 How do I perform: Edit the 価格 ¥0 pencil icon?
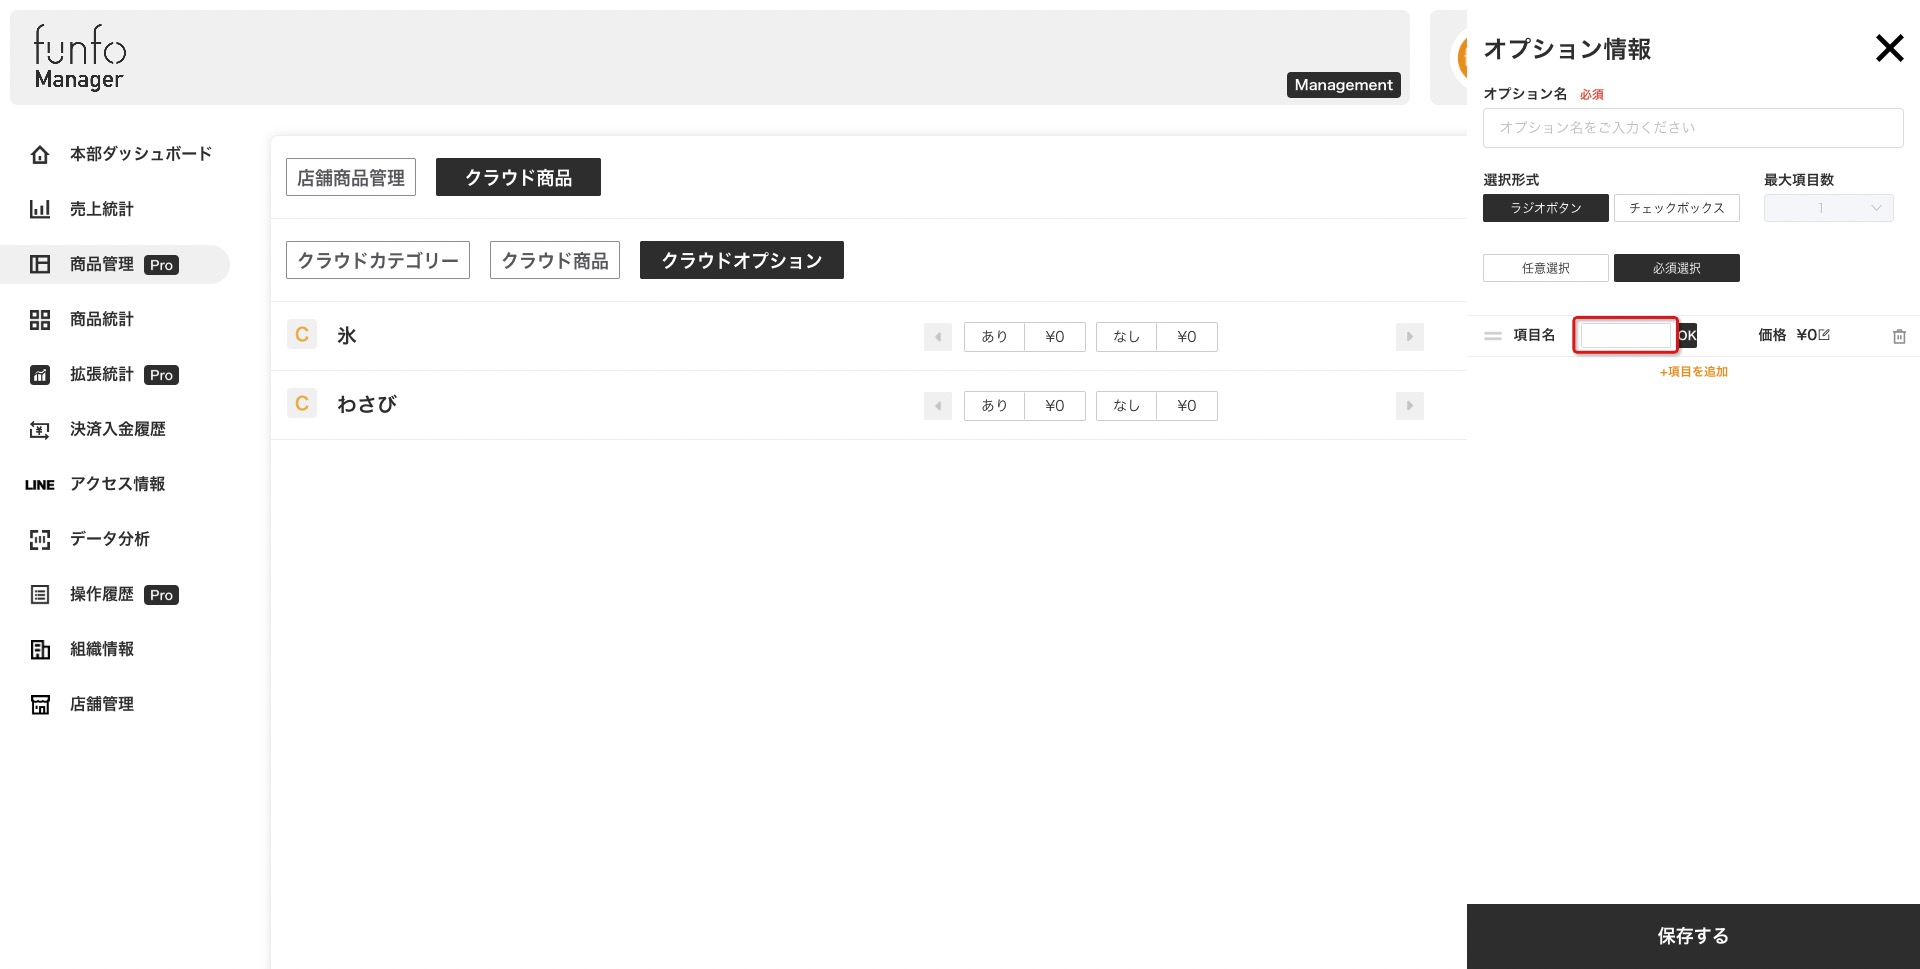pyautogui.click(x=1824, y=335)
